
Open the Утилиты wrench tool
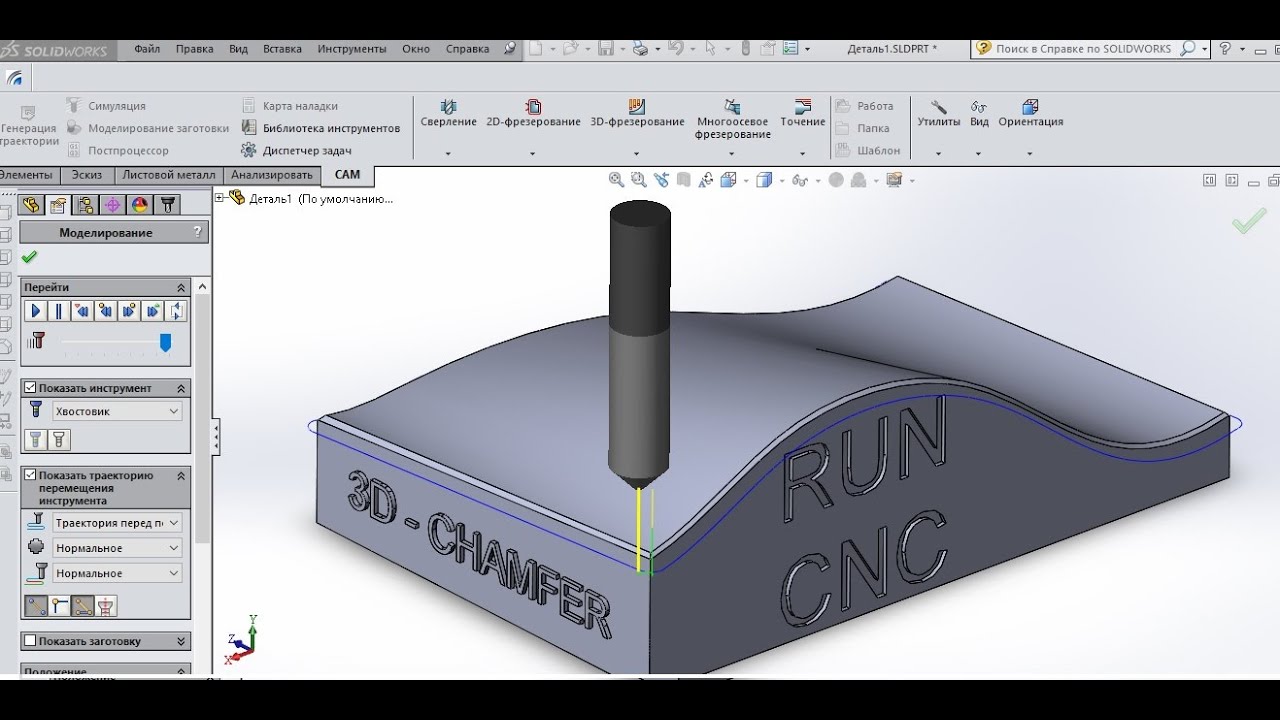pyautogui.click(x=938, y=113)
